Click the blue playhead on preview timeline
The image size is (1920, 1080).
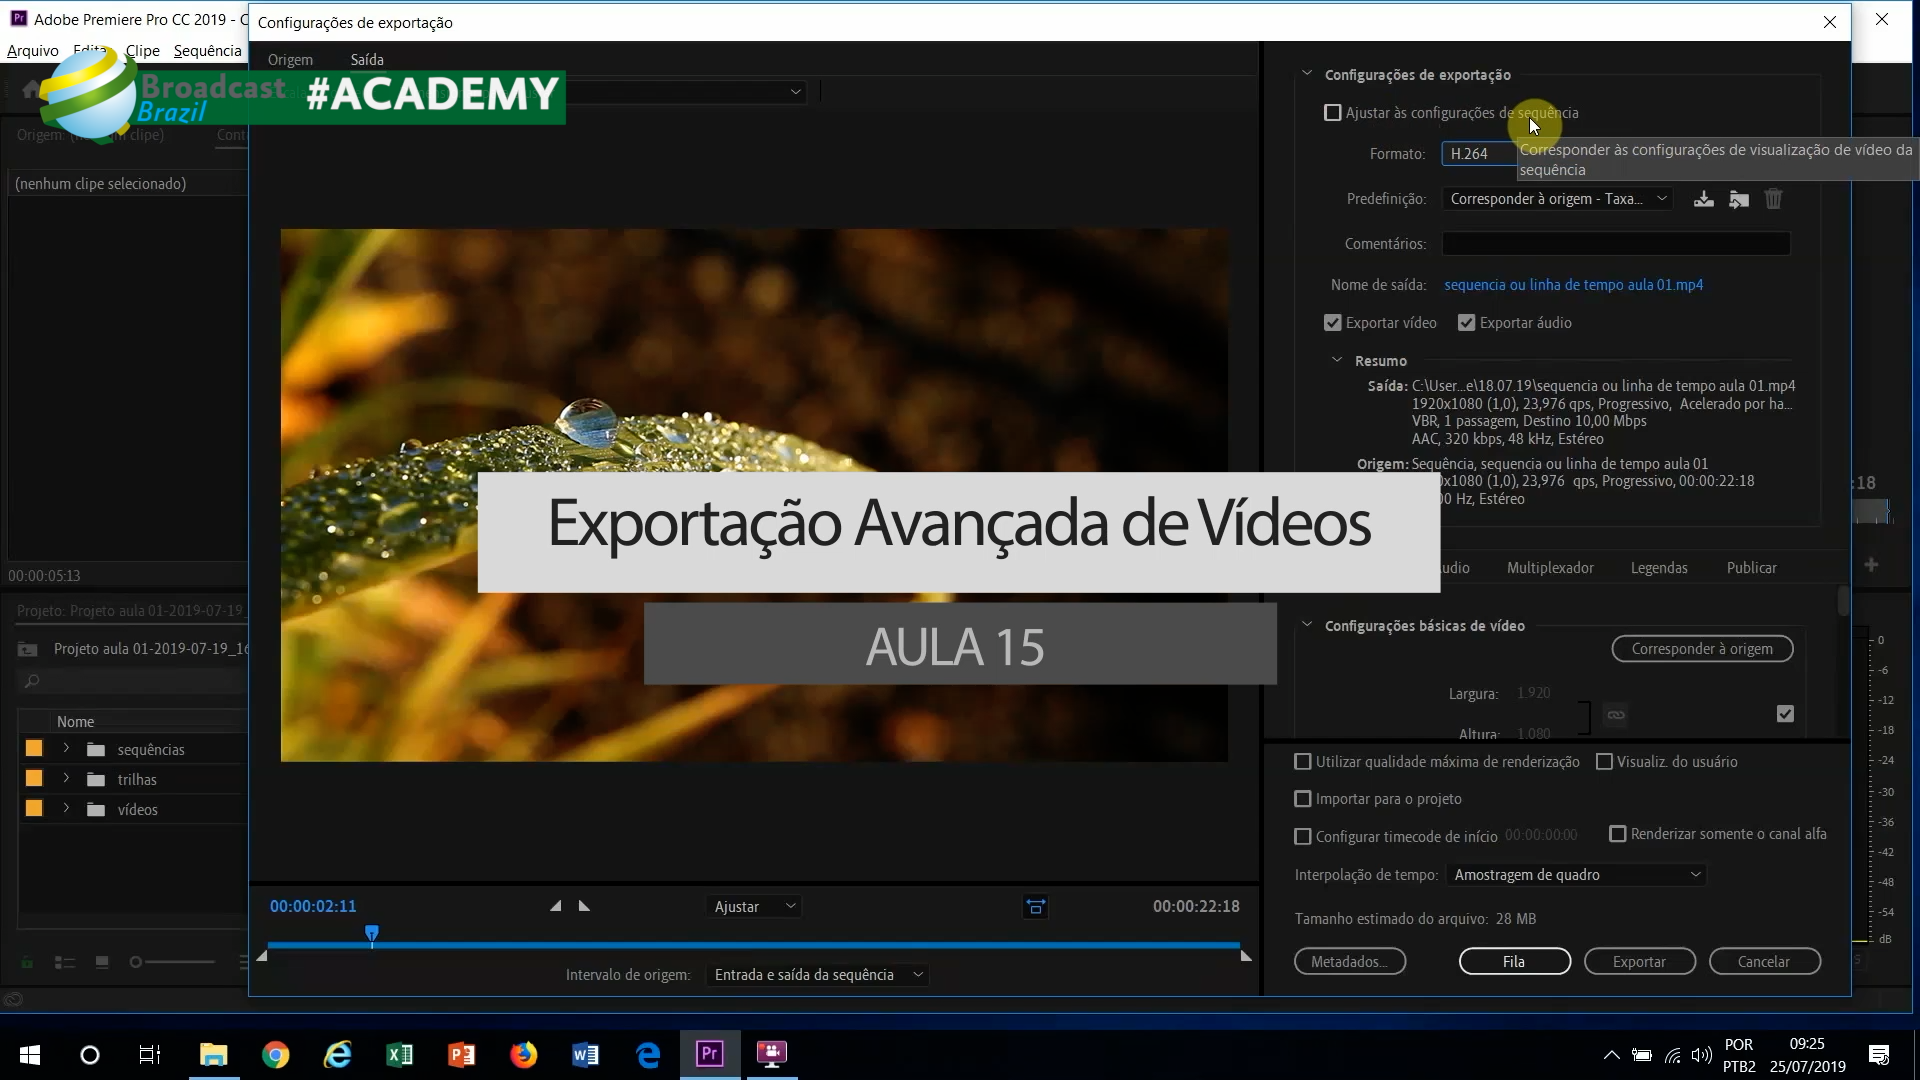tap(372, 934)
